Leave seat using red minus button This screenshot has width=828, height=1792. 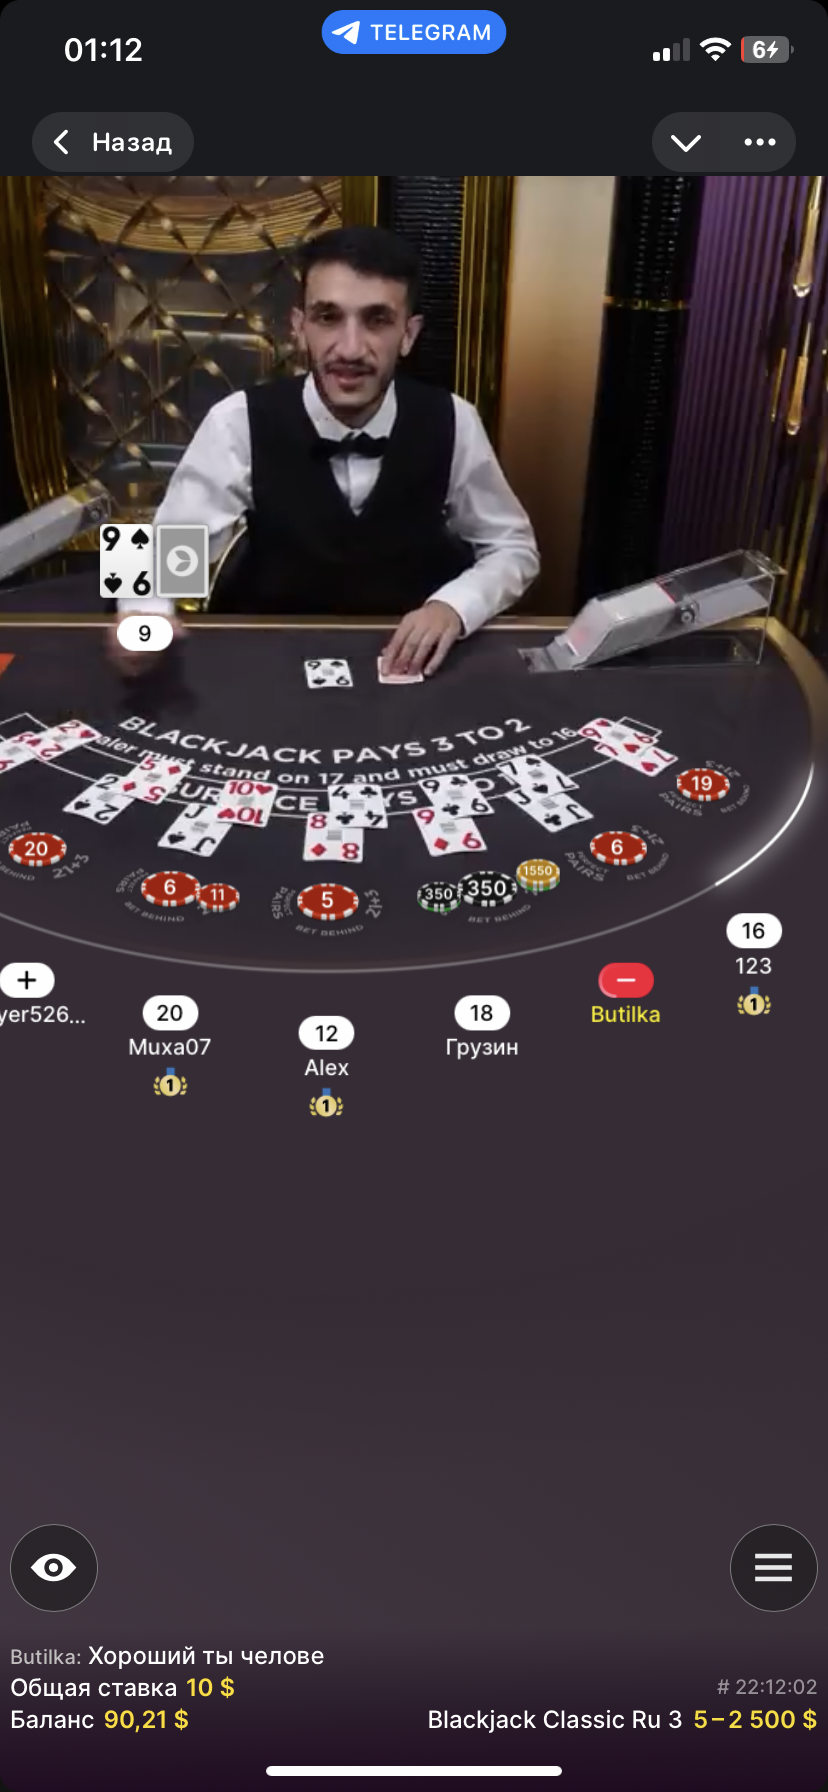pos(626,980)
